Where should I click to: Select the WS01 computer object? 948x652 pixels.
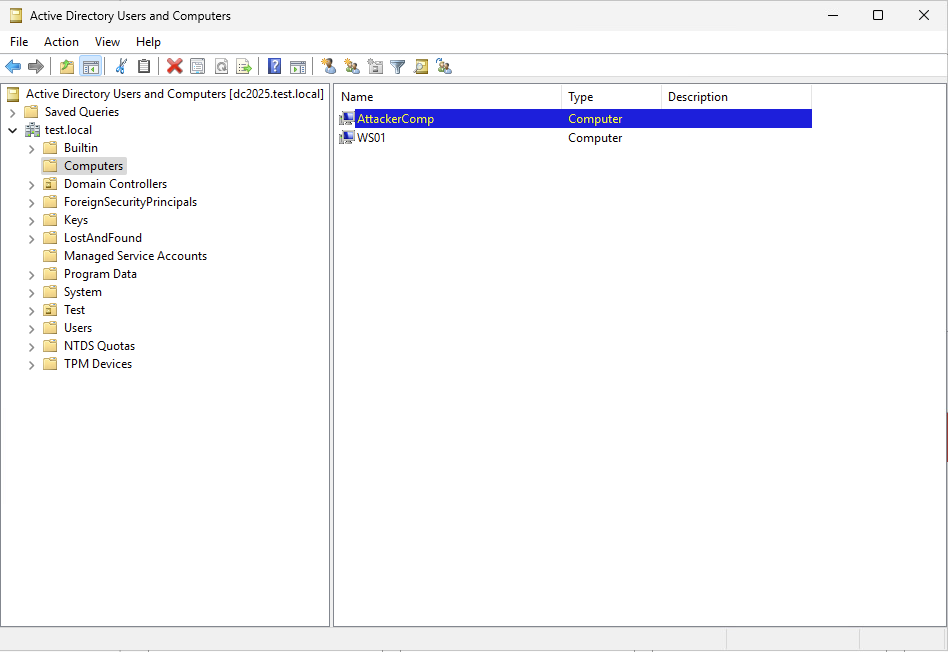(x=367, y=138)
